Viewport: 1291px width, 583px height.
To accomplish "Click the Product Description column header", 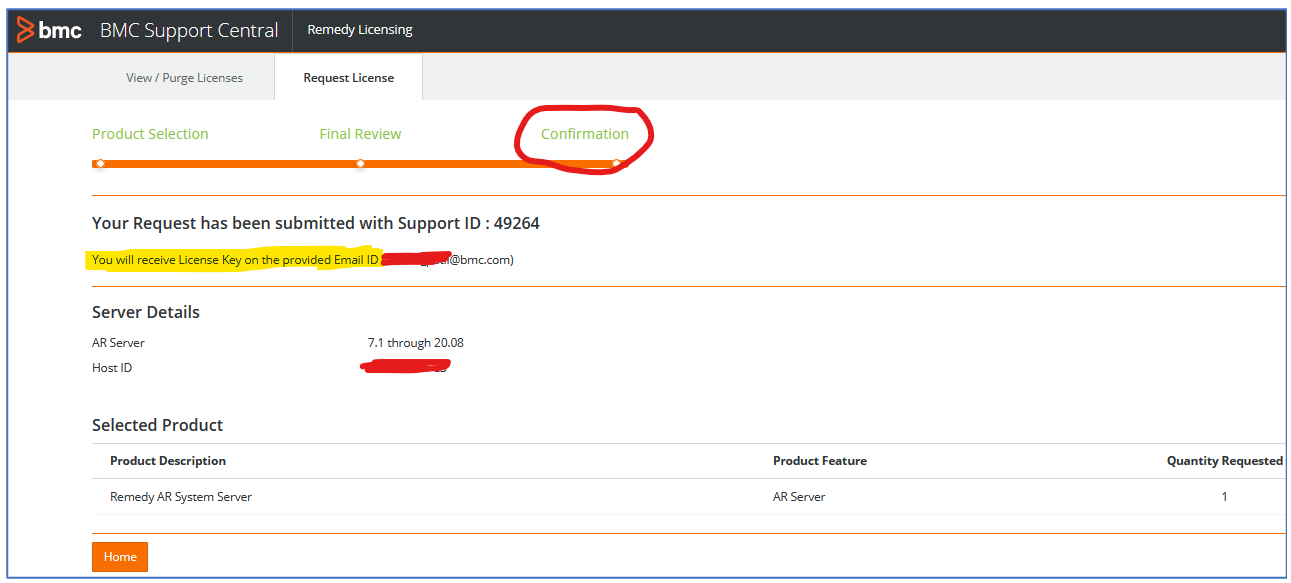I will click(168, 461).
